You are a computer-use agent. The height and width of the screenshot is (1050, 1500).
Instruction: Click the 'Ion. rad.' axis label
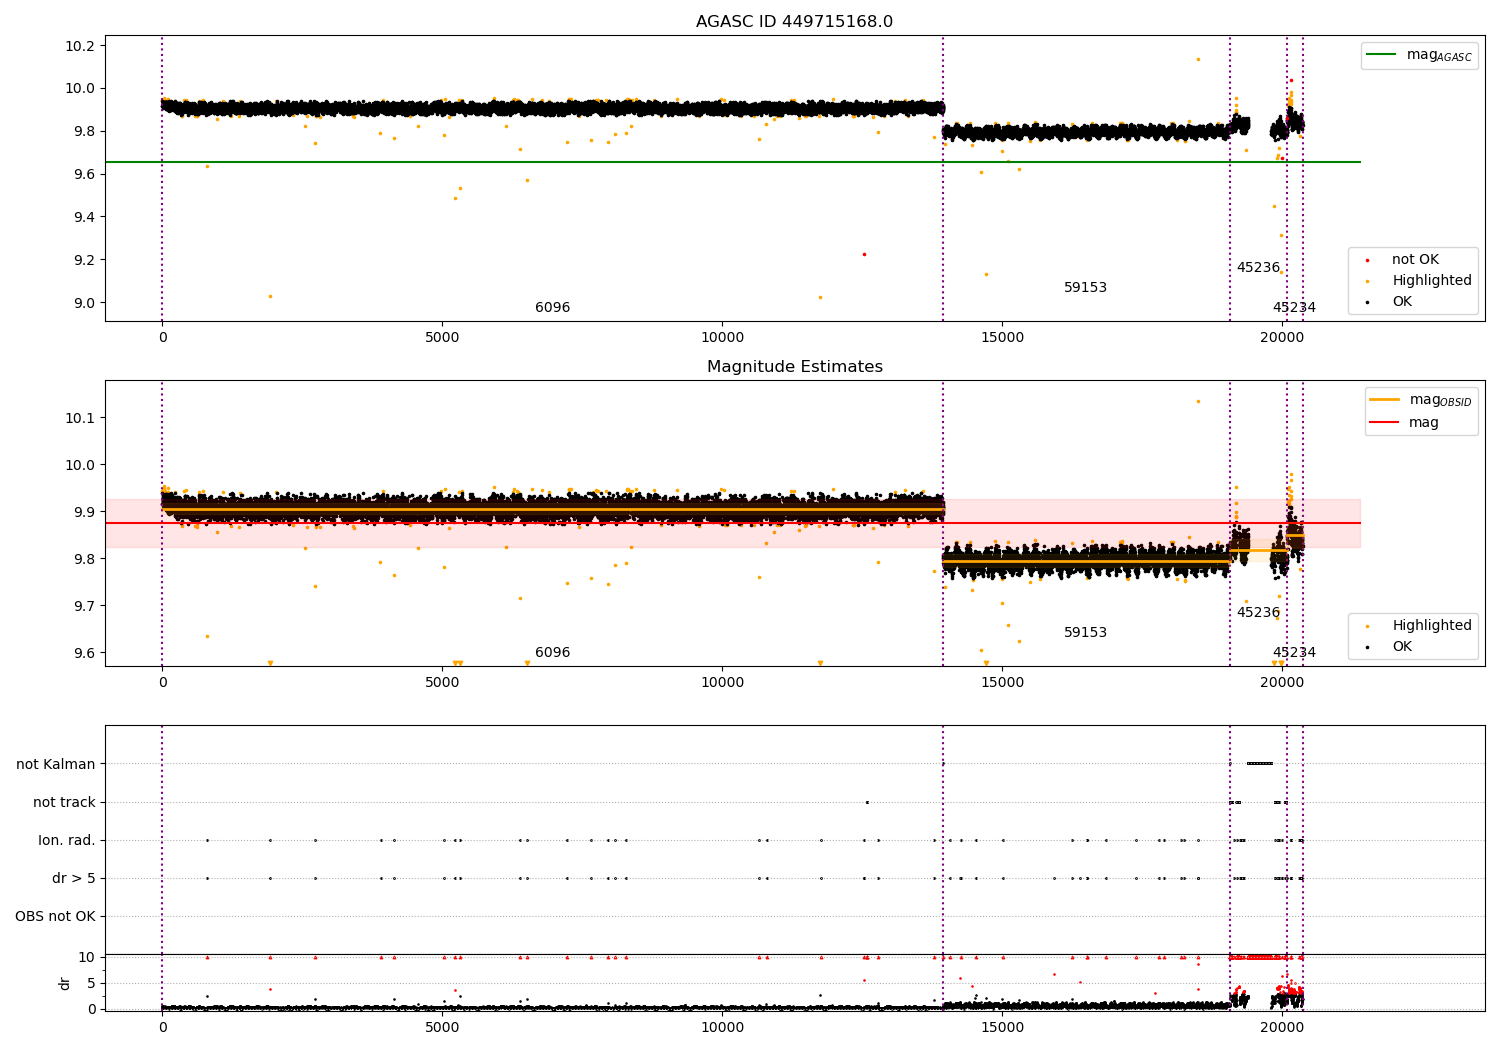[x=67, y=841]
